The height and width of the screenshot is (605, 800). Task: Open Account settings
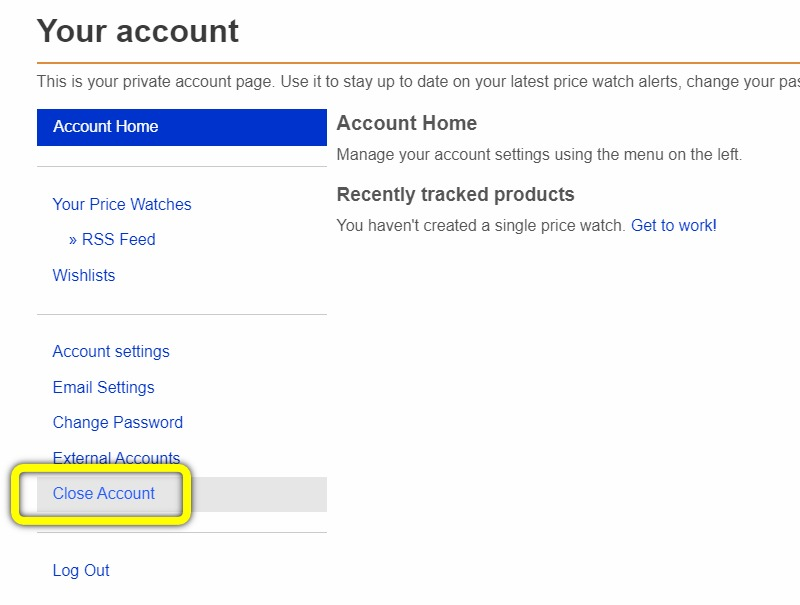pyautogui.click(x=111, y=351)
